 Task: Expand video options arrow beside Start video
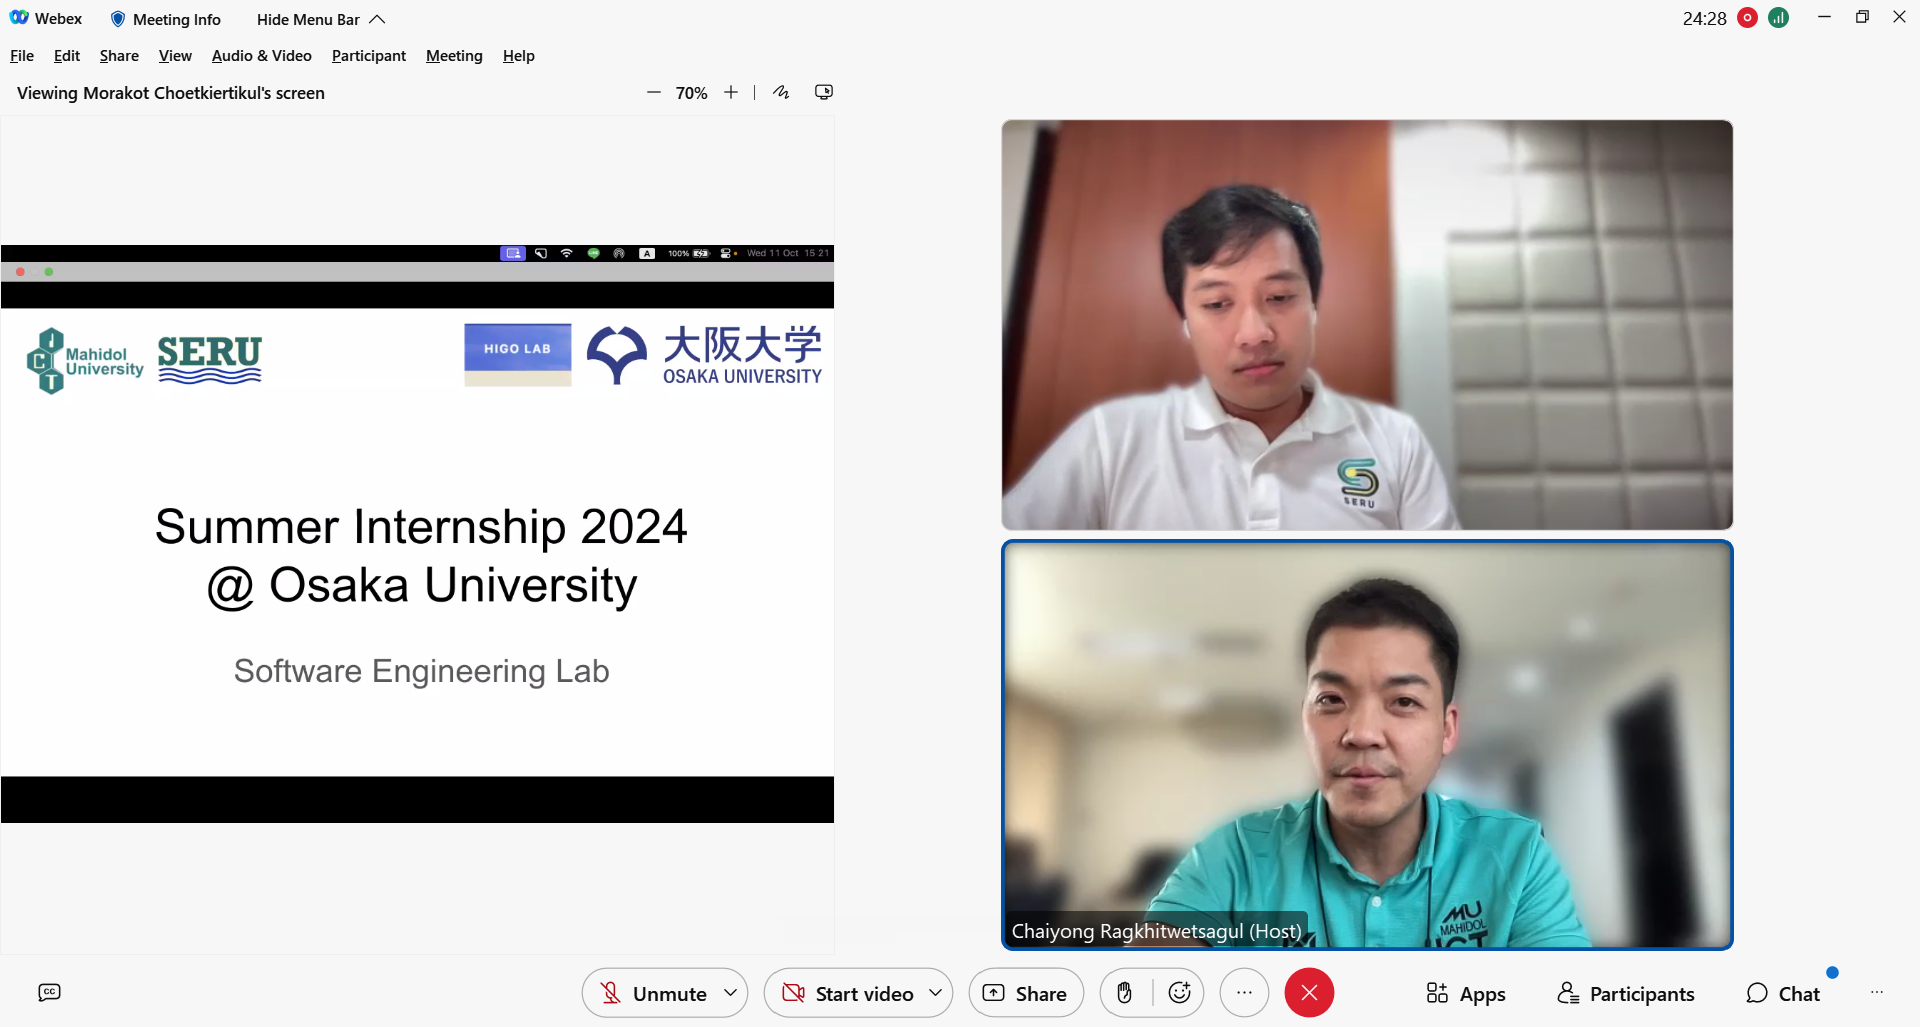(935, 993)
